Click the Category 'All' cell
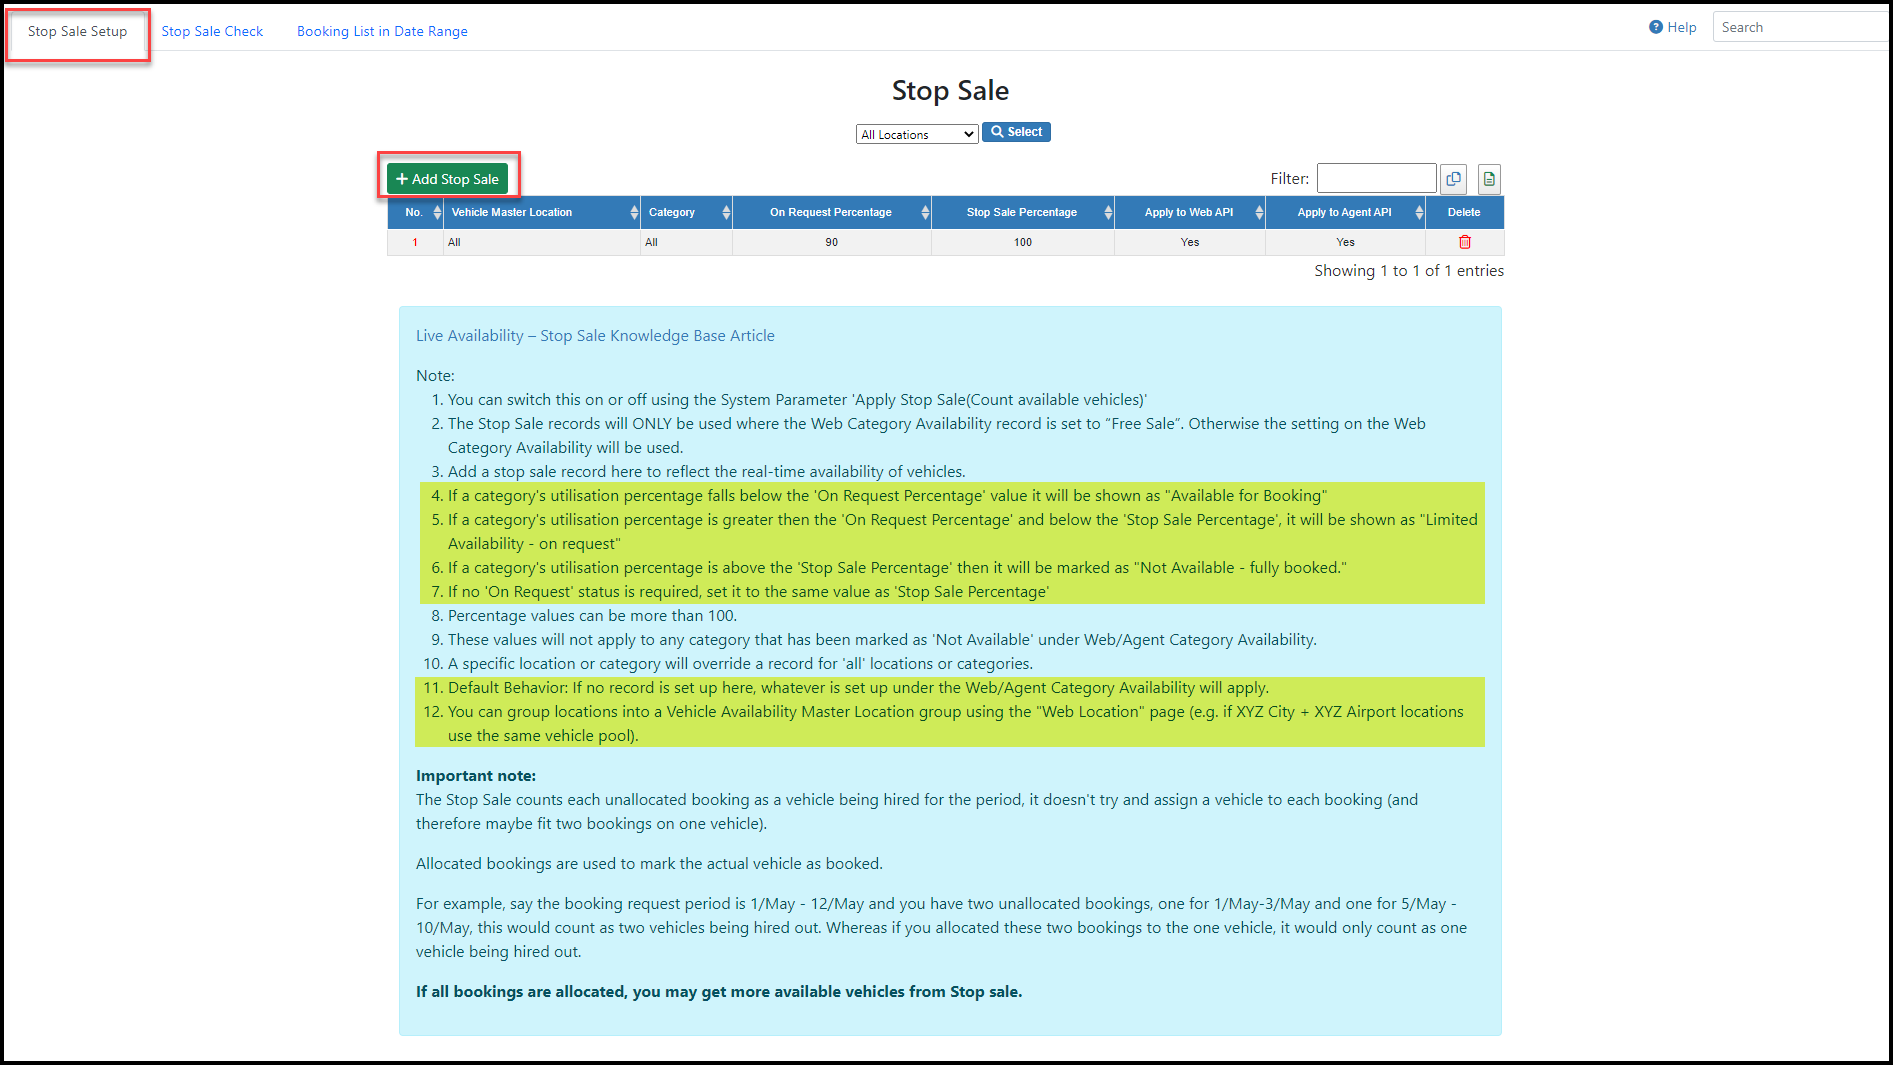Image resolution: width=1893 pixels, height=1065 pixels. pos(687,242)
